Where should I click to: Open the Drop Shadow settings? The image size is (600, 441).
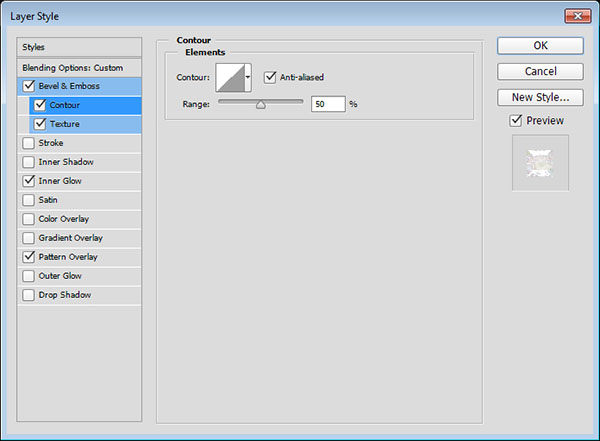tap(79, 295)
